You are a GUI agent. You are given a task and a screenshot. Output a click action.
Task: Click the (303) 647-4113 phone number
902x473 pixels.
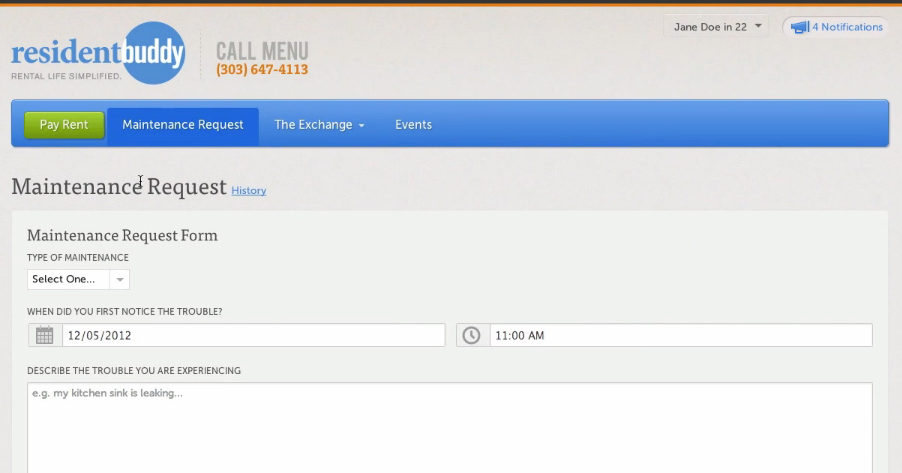262,70
